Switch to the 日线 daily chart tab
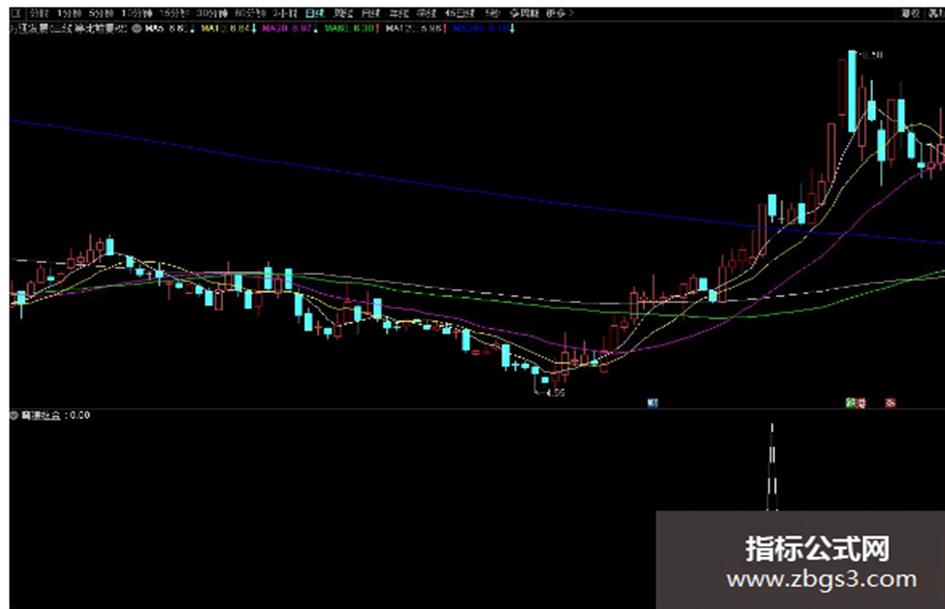 tap(315, 13)
